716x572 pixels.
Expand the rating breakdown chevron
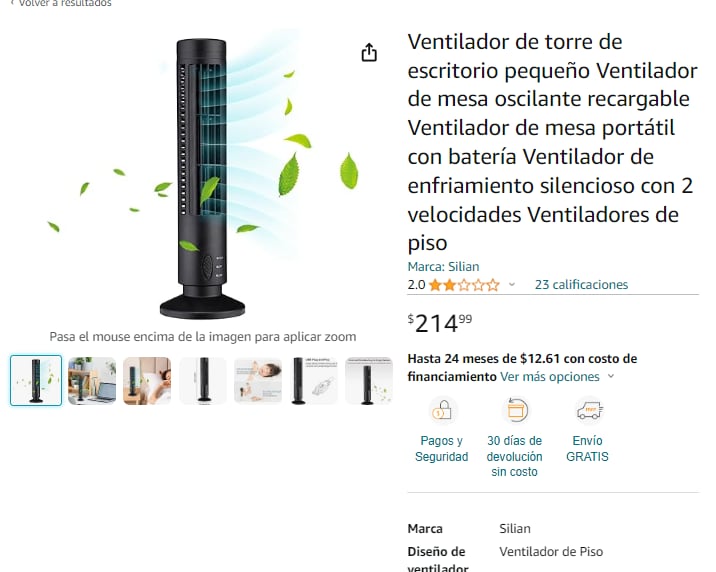point(512,285)
